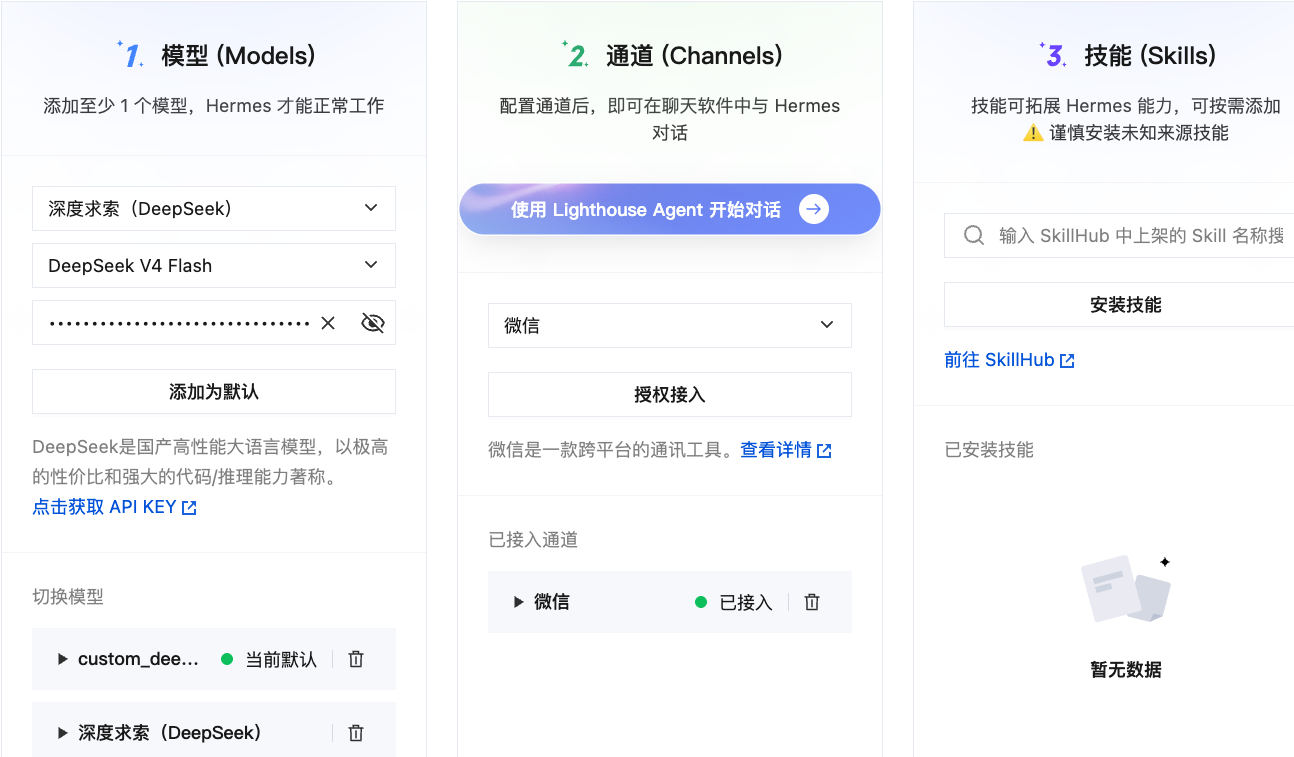Click the 已安装技能 section label
The height and width of the screenshot is (757, 1294).
pyautogui.click(x=989, y=450)
